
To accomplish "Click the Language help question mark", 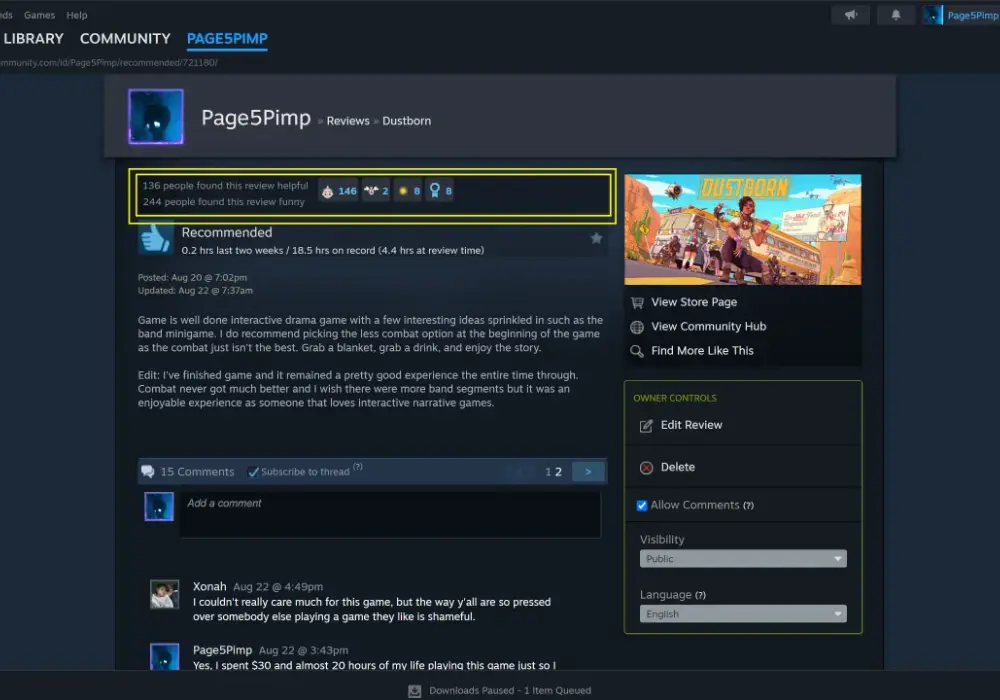I will click(x=700, y=595).
